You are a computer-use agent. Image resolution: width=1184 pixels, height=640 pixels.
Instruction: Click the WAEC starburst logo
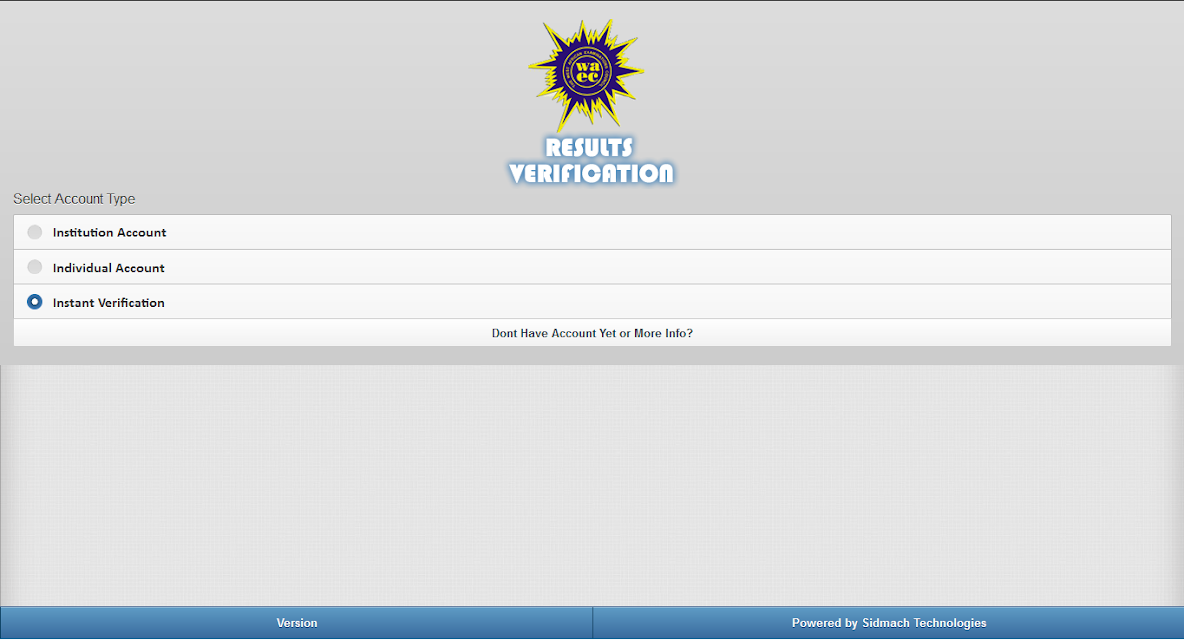[x=586, y=75]
